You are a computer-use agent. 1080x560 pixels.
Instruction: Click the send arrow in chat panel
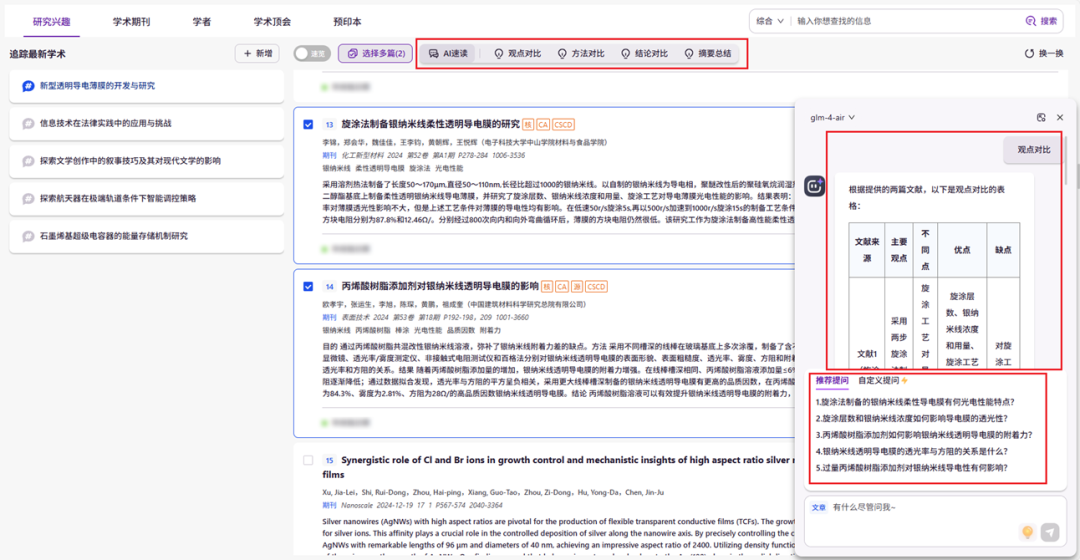click(1049, 532)
